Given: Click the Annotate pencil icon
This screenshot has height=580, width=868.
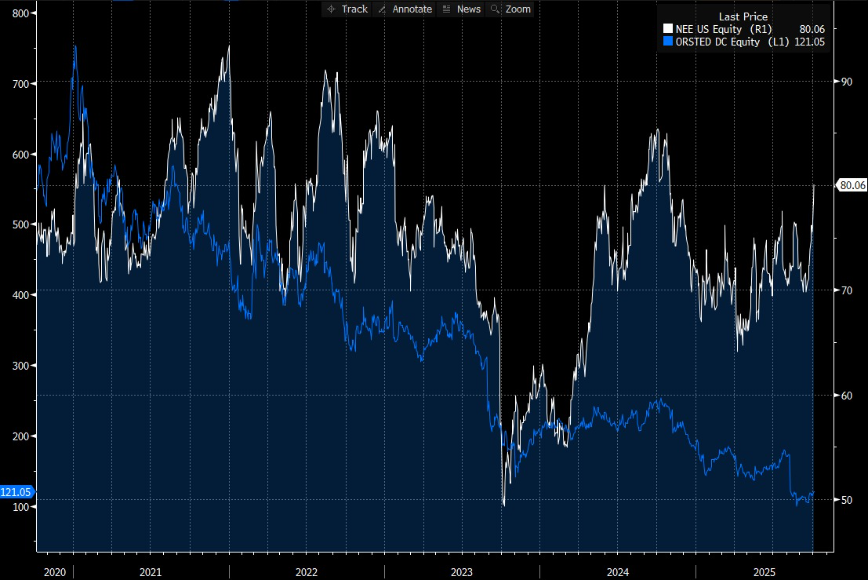Looking at the screenshot, I should click(382, 9).
